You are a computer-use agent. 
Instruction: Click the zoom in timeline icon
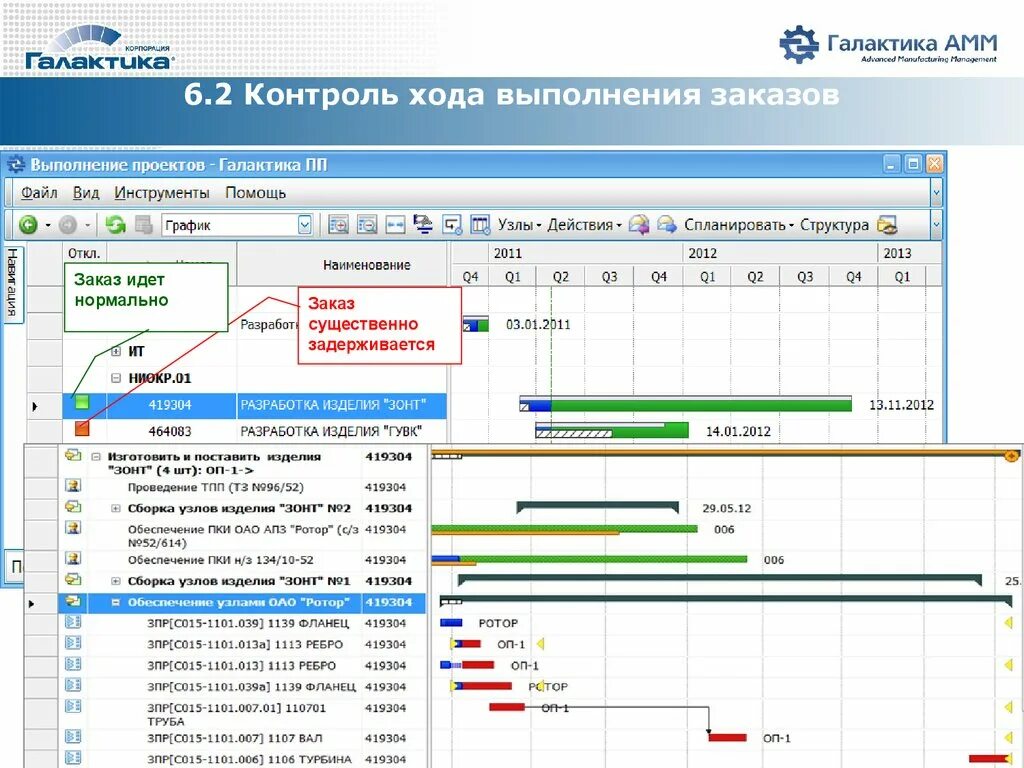click(x=338, y=225)
